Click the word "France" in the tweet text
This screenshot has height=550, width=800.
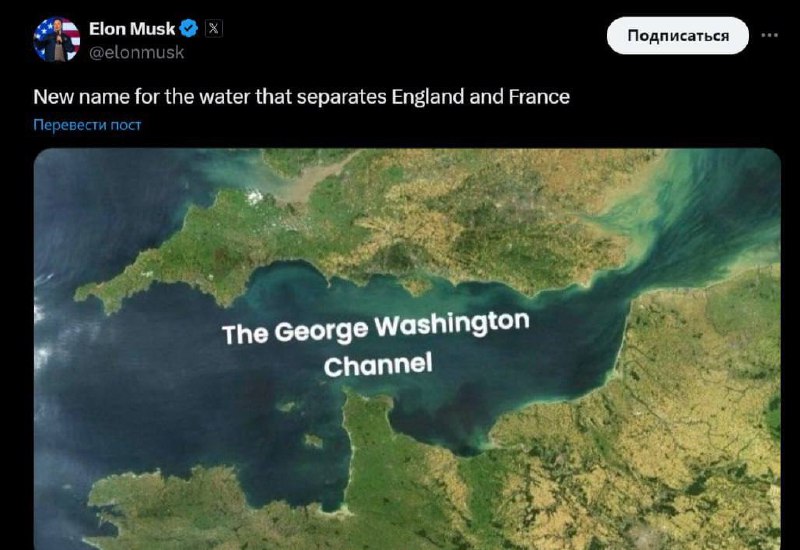(x=539, y=97)
